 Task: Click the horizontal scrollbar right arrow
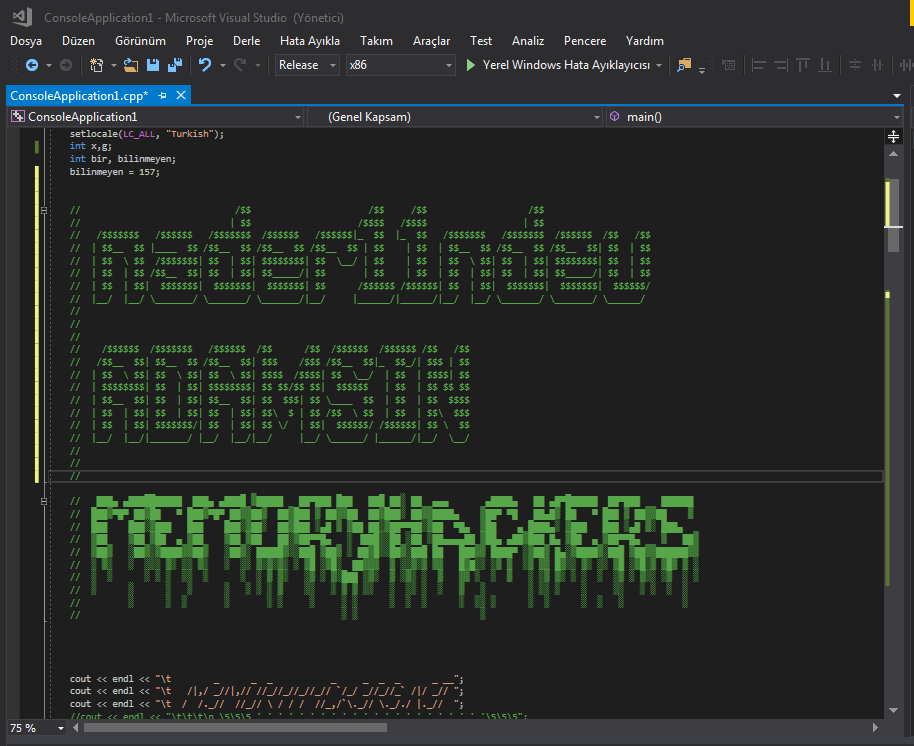[875, 727]
